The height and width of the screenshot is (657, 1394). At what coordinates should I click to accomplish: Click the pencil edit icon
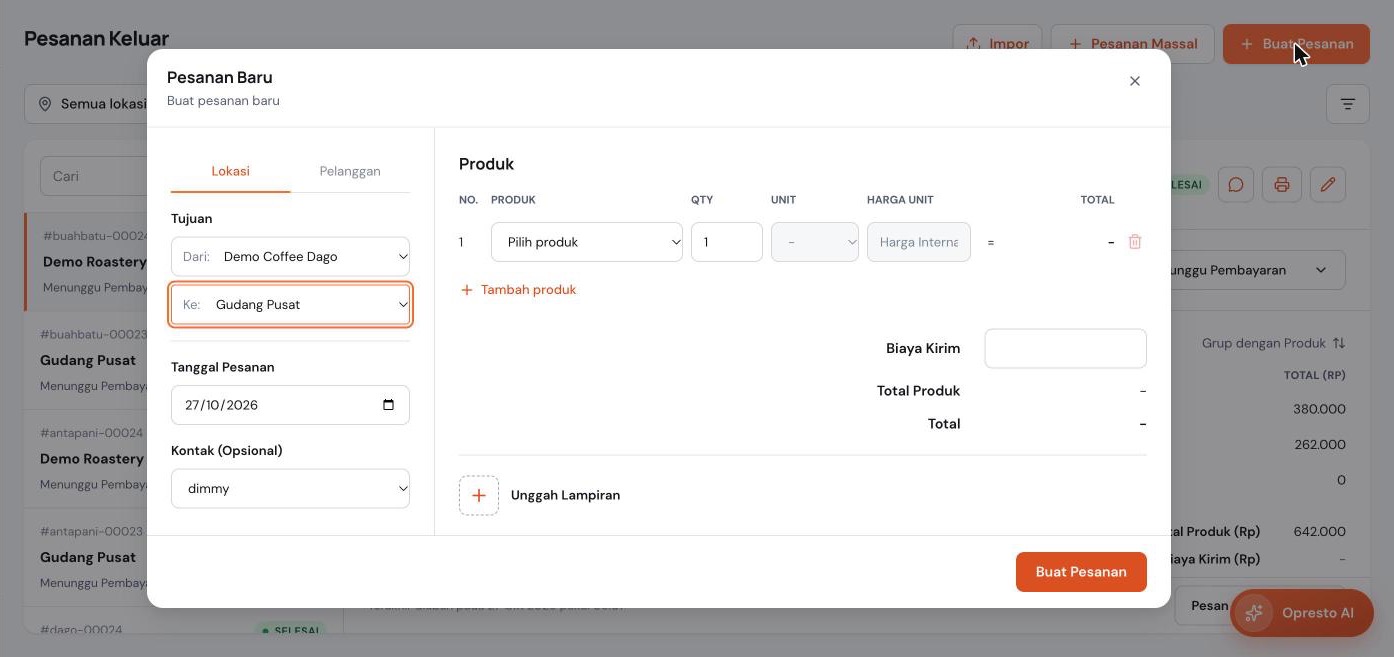click(1328, 185)
